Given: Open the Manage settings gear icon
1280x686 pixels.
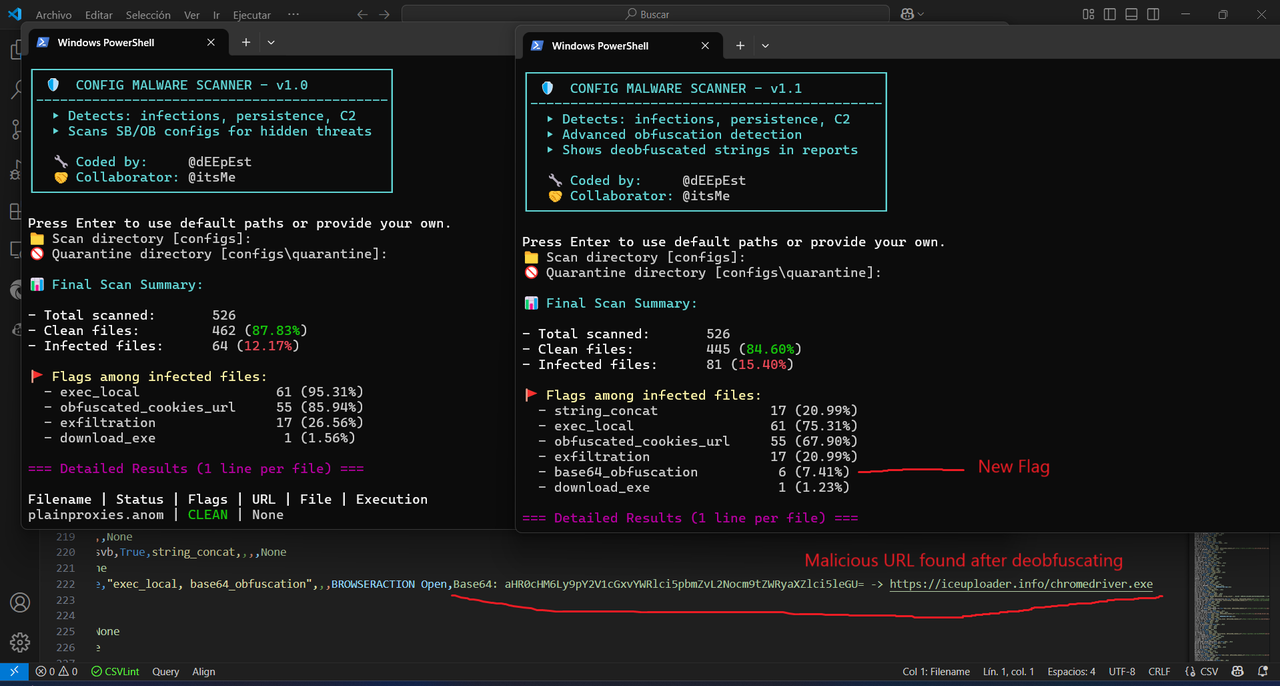Looking at the screenshot, I should pyautogui.click(x=19, y=642).
